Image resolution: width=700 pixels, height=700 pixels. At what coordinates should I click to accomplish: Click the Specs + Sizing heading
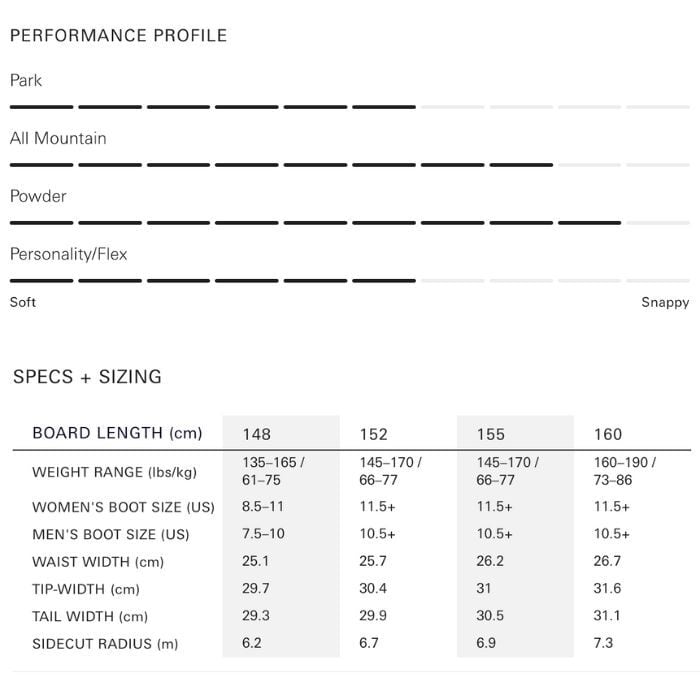87,377
